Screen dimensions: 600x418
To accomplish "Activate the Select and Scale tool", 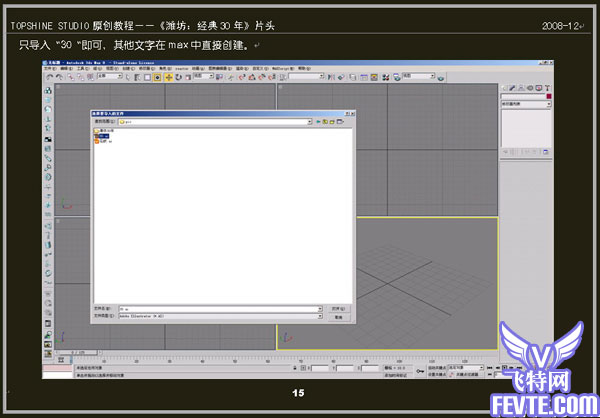I will pos(188,77).
